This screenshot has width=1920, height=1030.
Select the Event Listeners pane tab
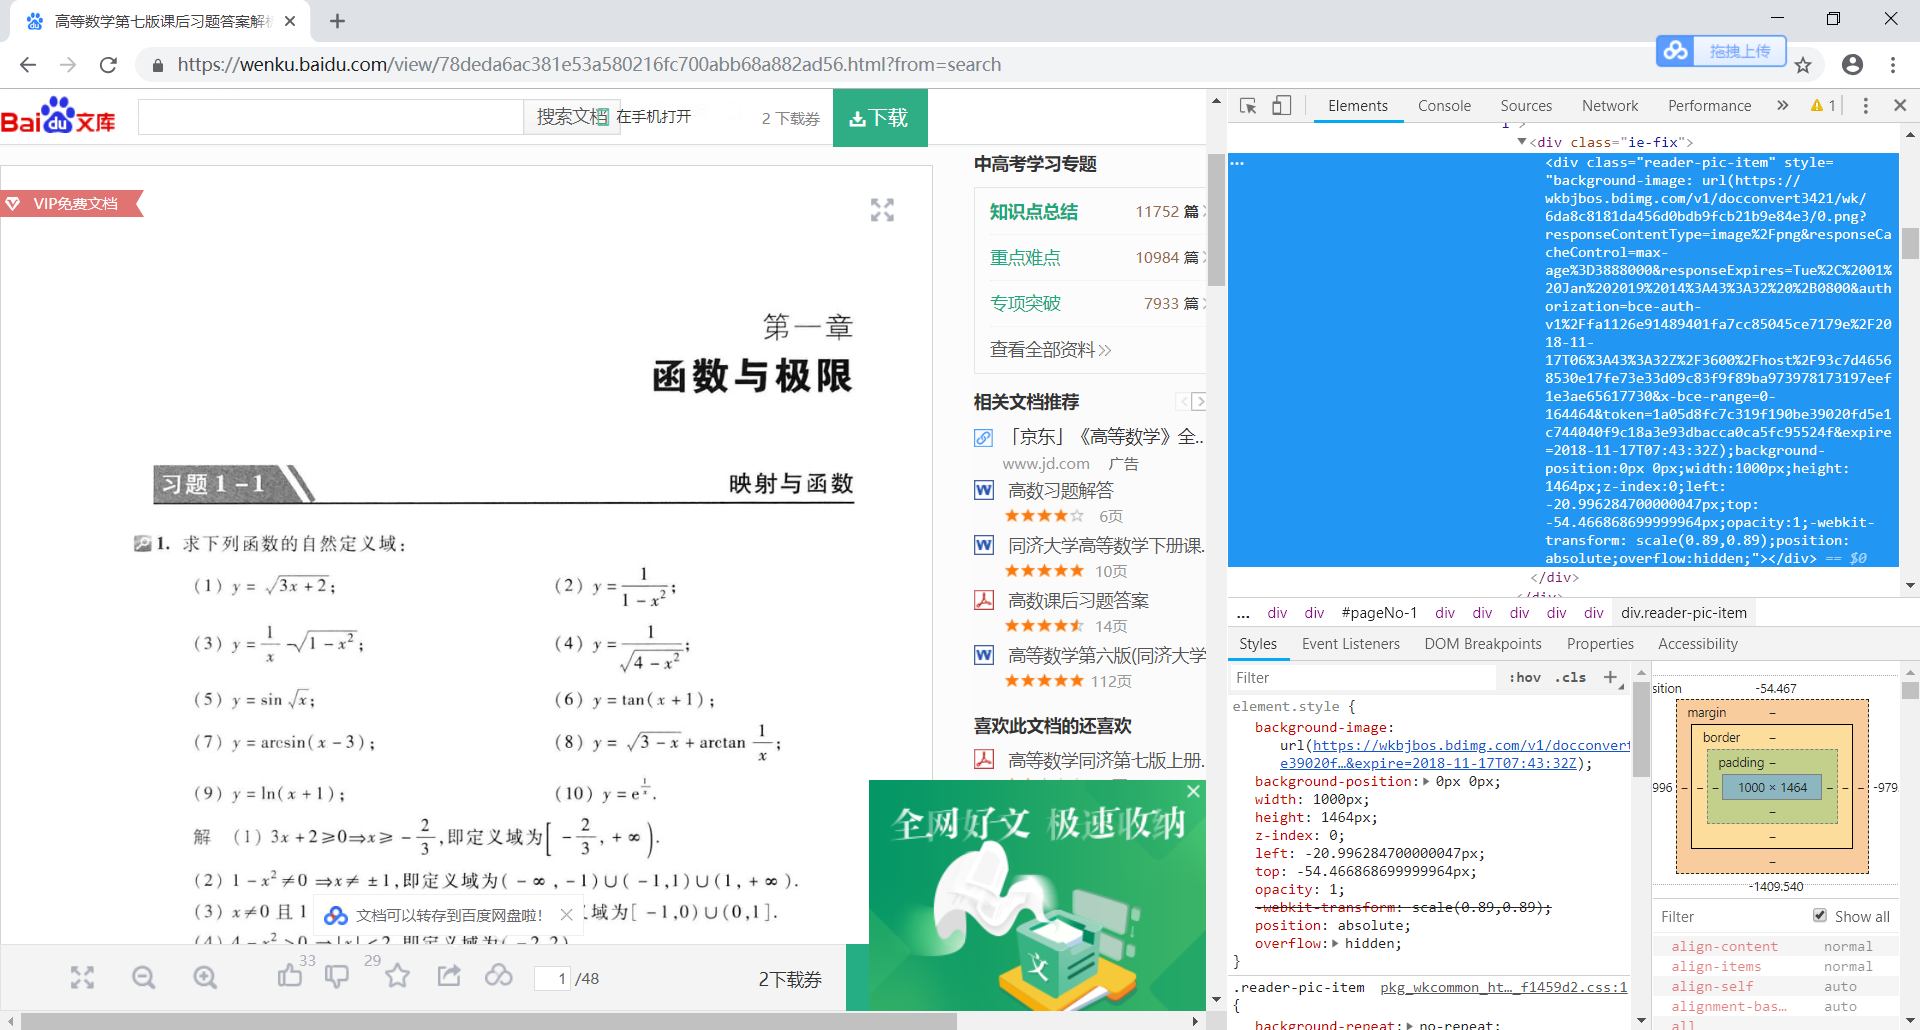[1351, 644]
